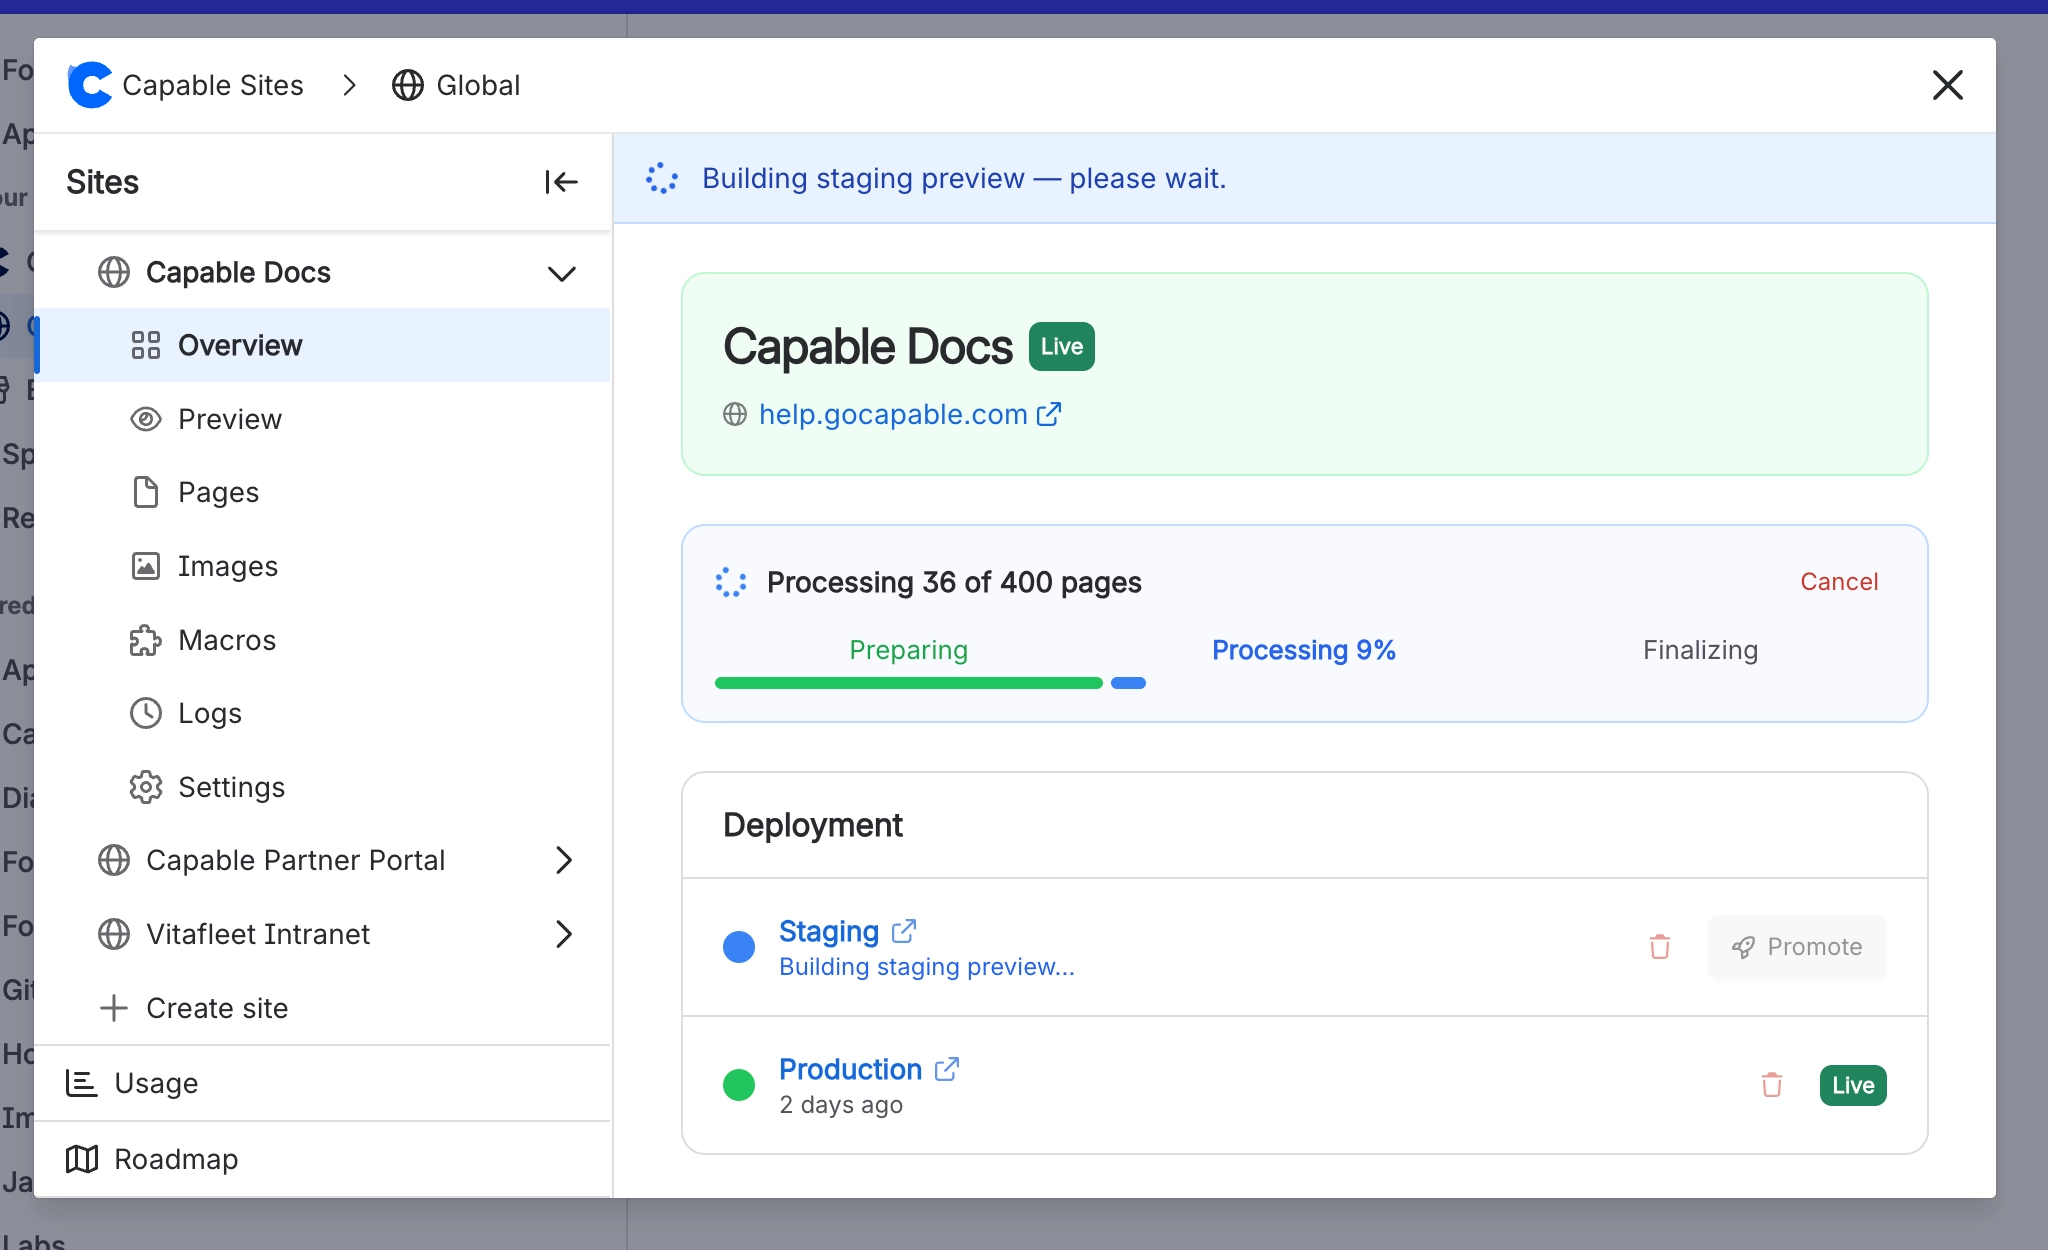This screenshot has width=2048, height=1250.
Task: Click the spinner icon beside Processing 36 of 400
Action: 731,582
